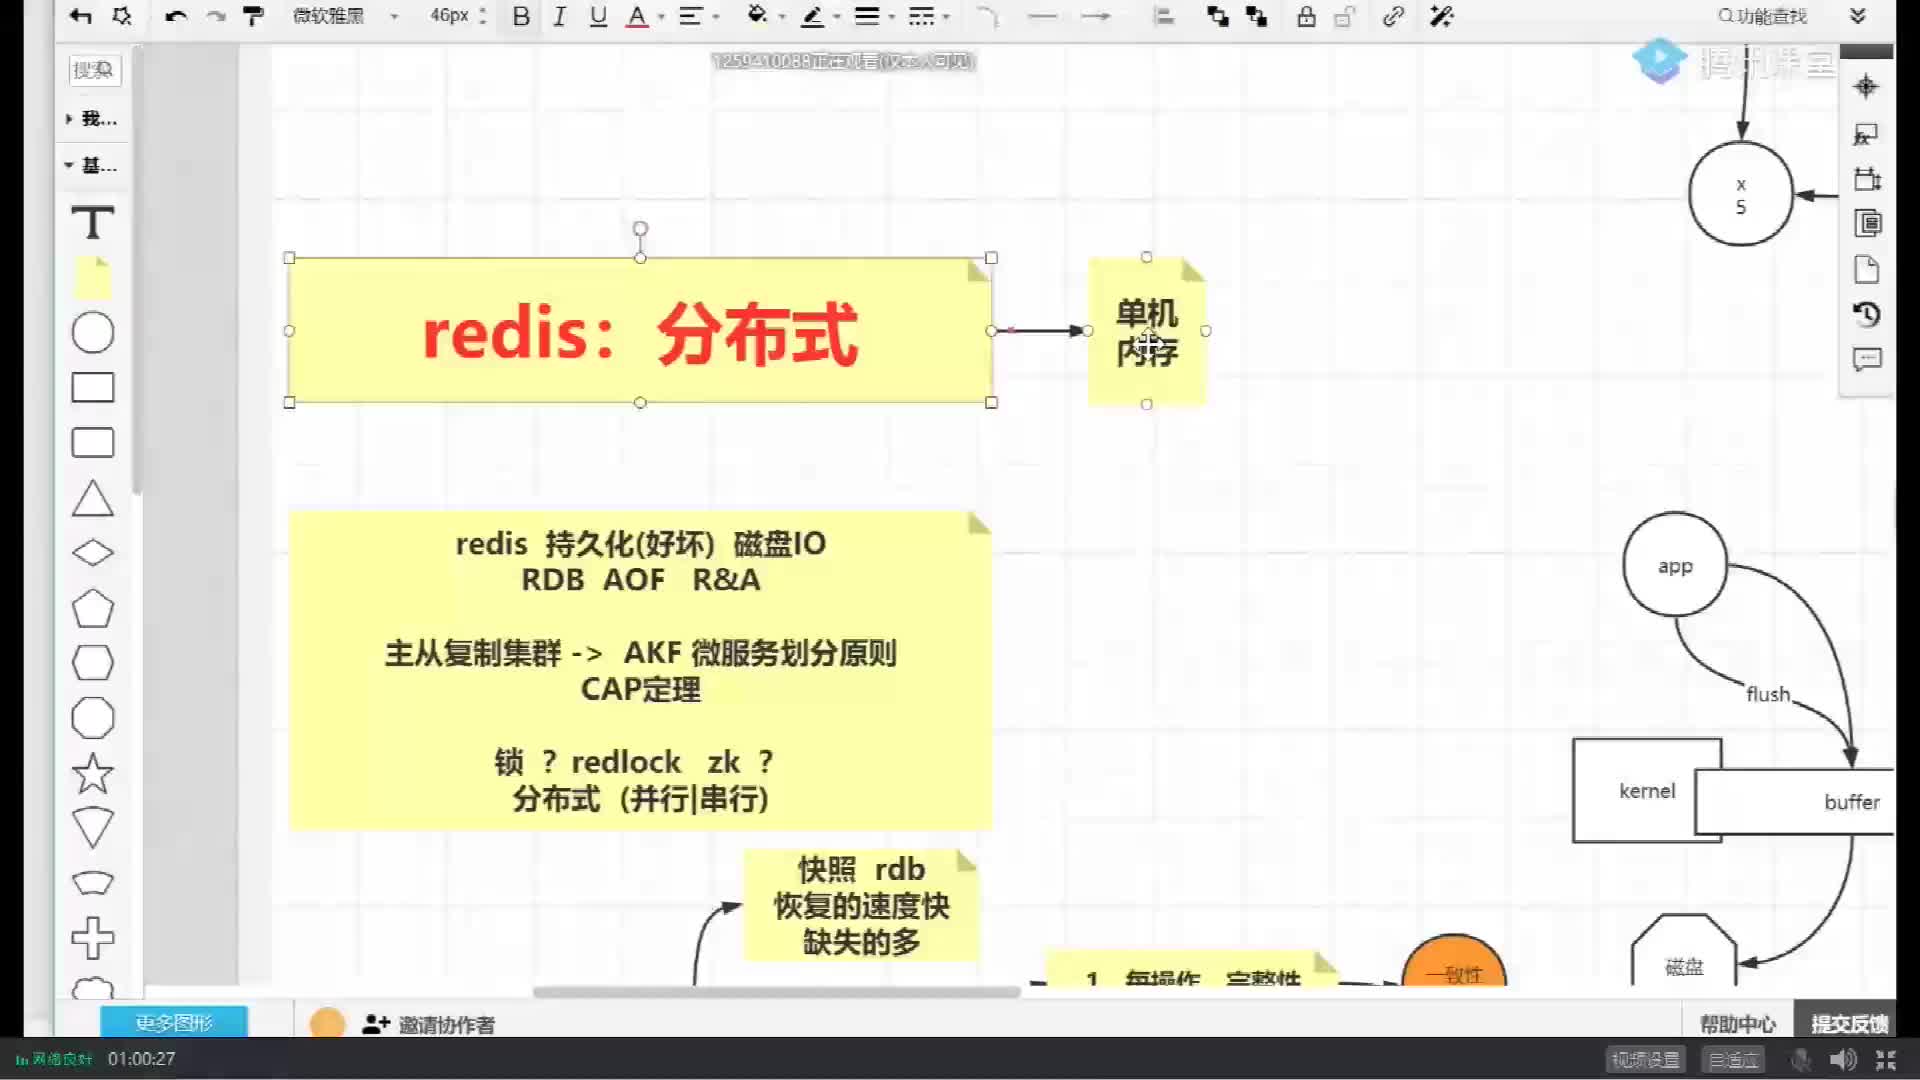Select the diamond shape in panel
The image size is (1920, 1080).
(92, 552)
